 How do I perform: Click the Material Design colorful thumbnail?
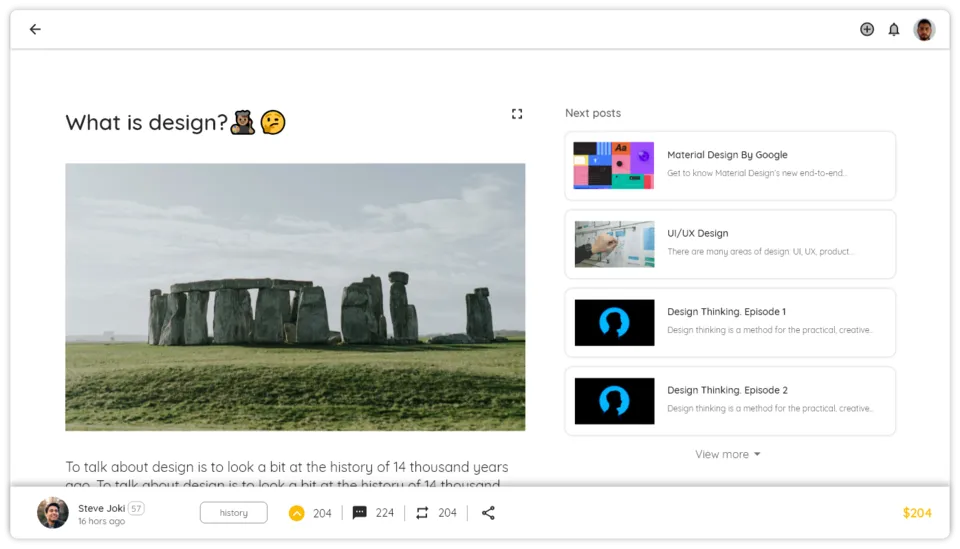tap(613, 165)
